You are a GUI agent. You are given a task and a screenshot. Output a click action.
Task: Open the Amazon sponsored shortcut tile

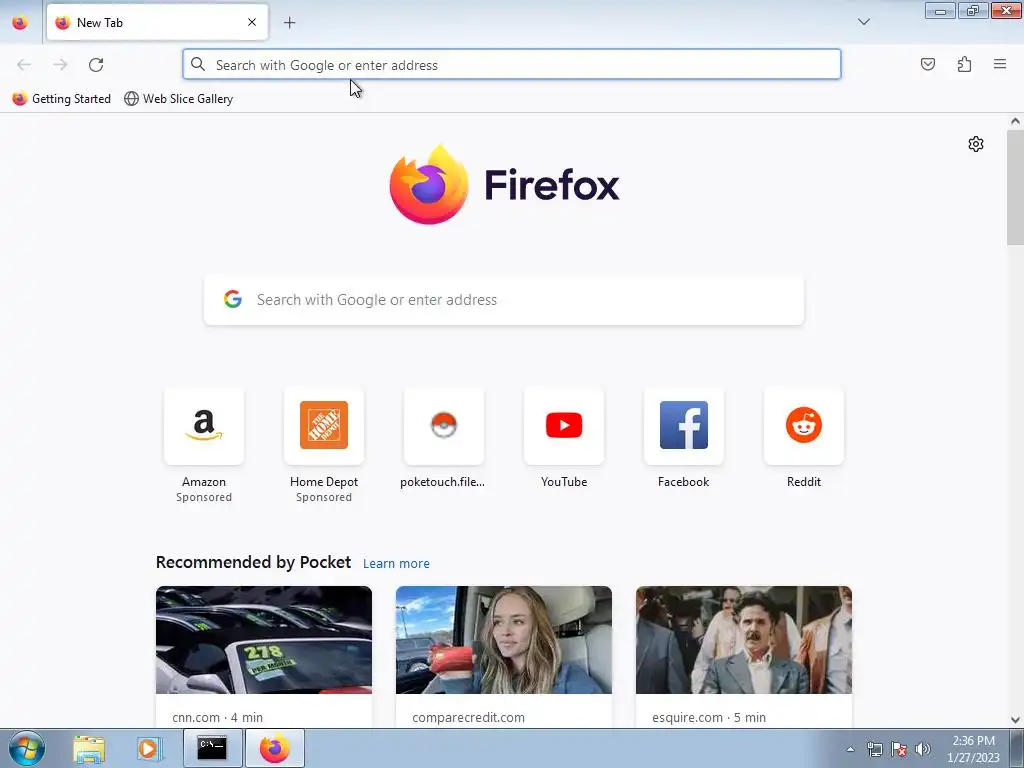pyautogui.click(x=204, y=426)
